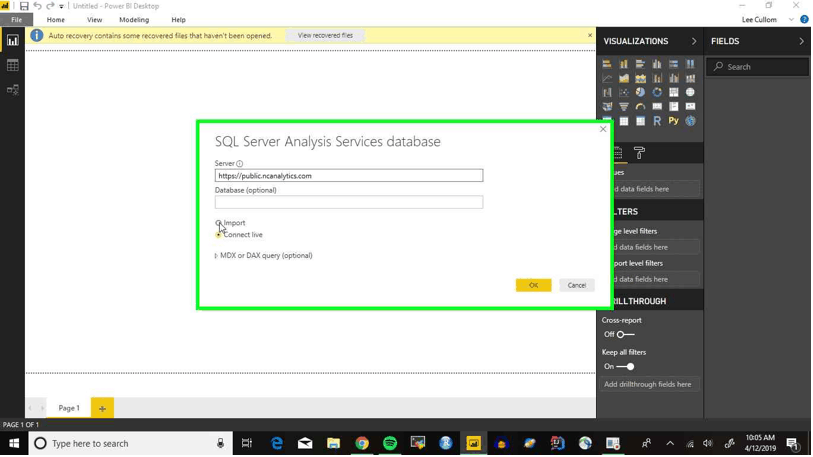
Task: Click View recovered files button
Action: click(x=325, y=35)
